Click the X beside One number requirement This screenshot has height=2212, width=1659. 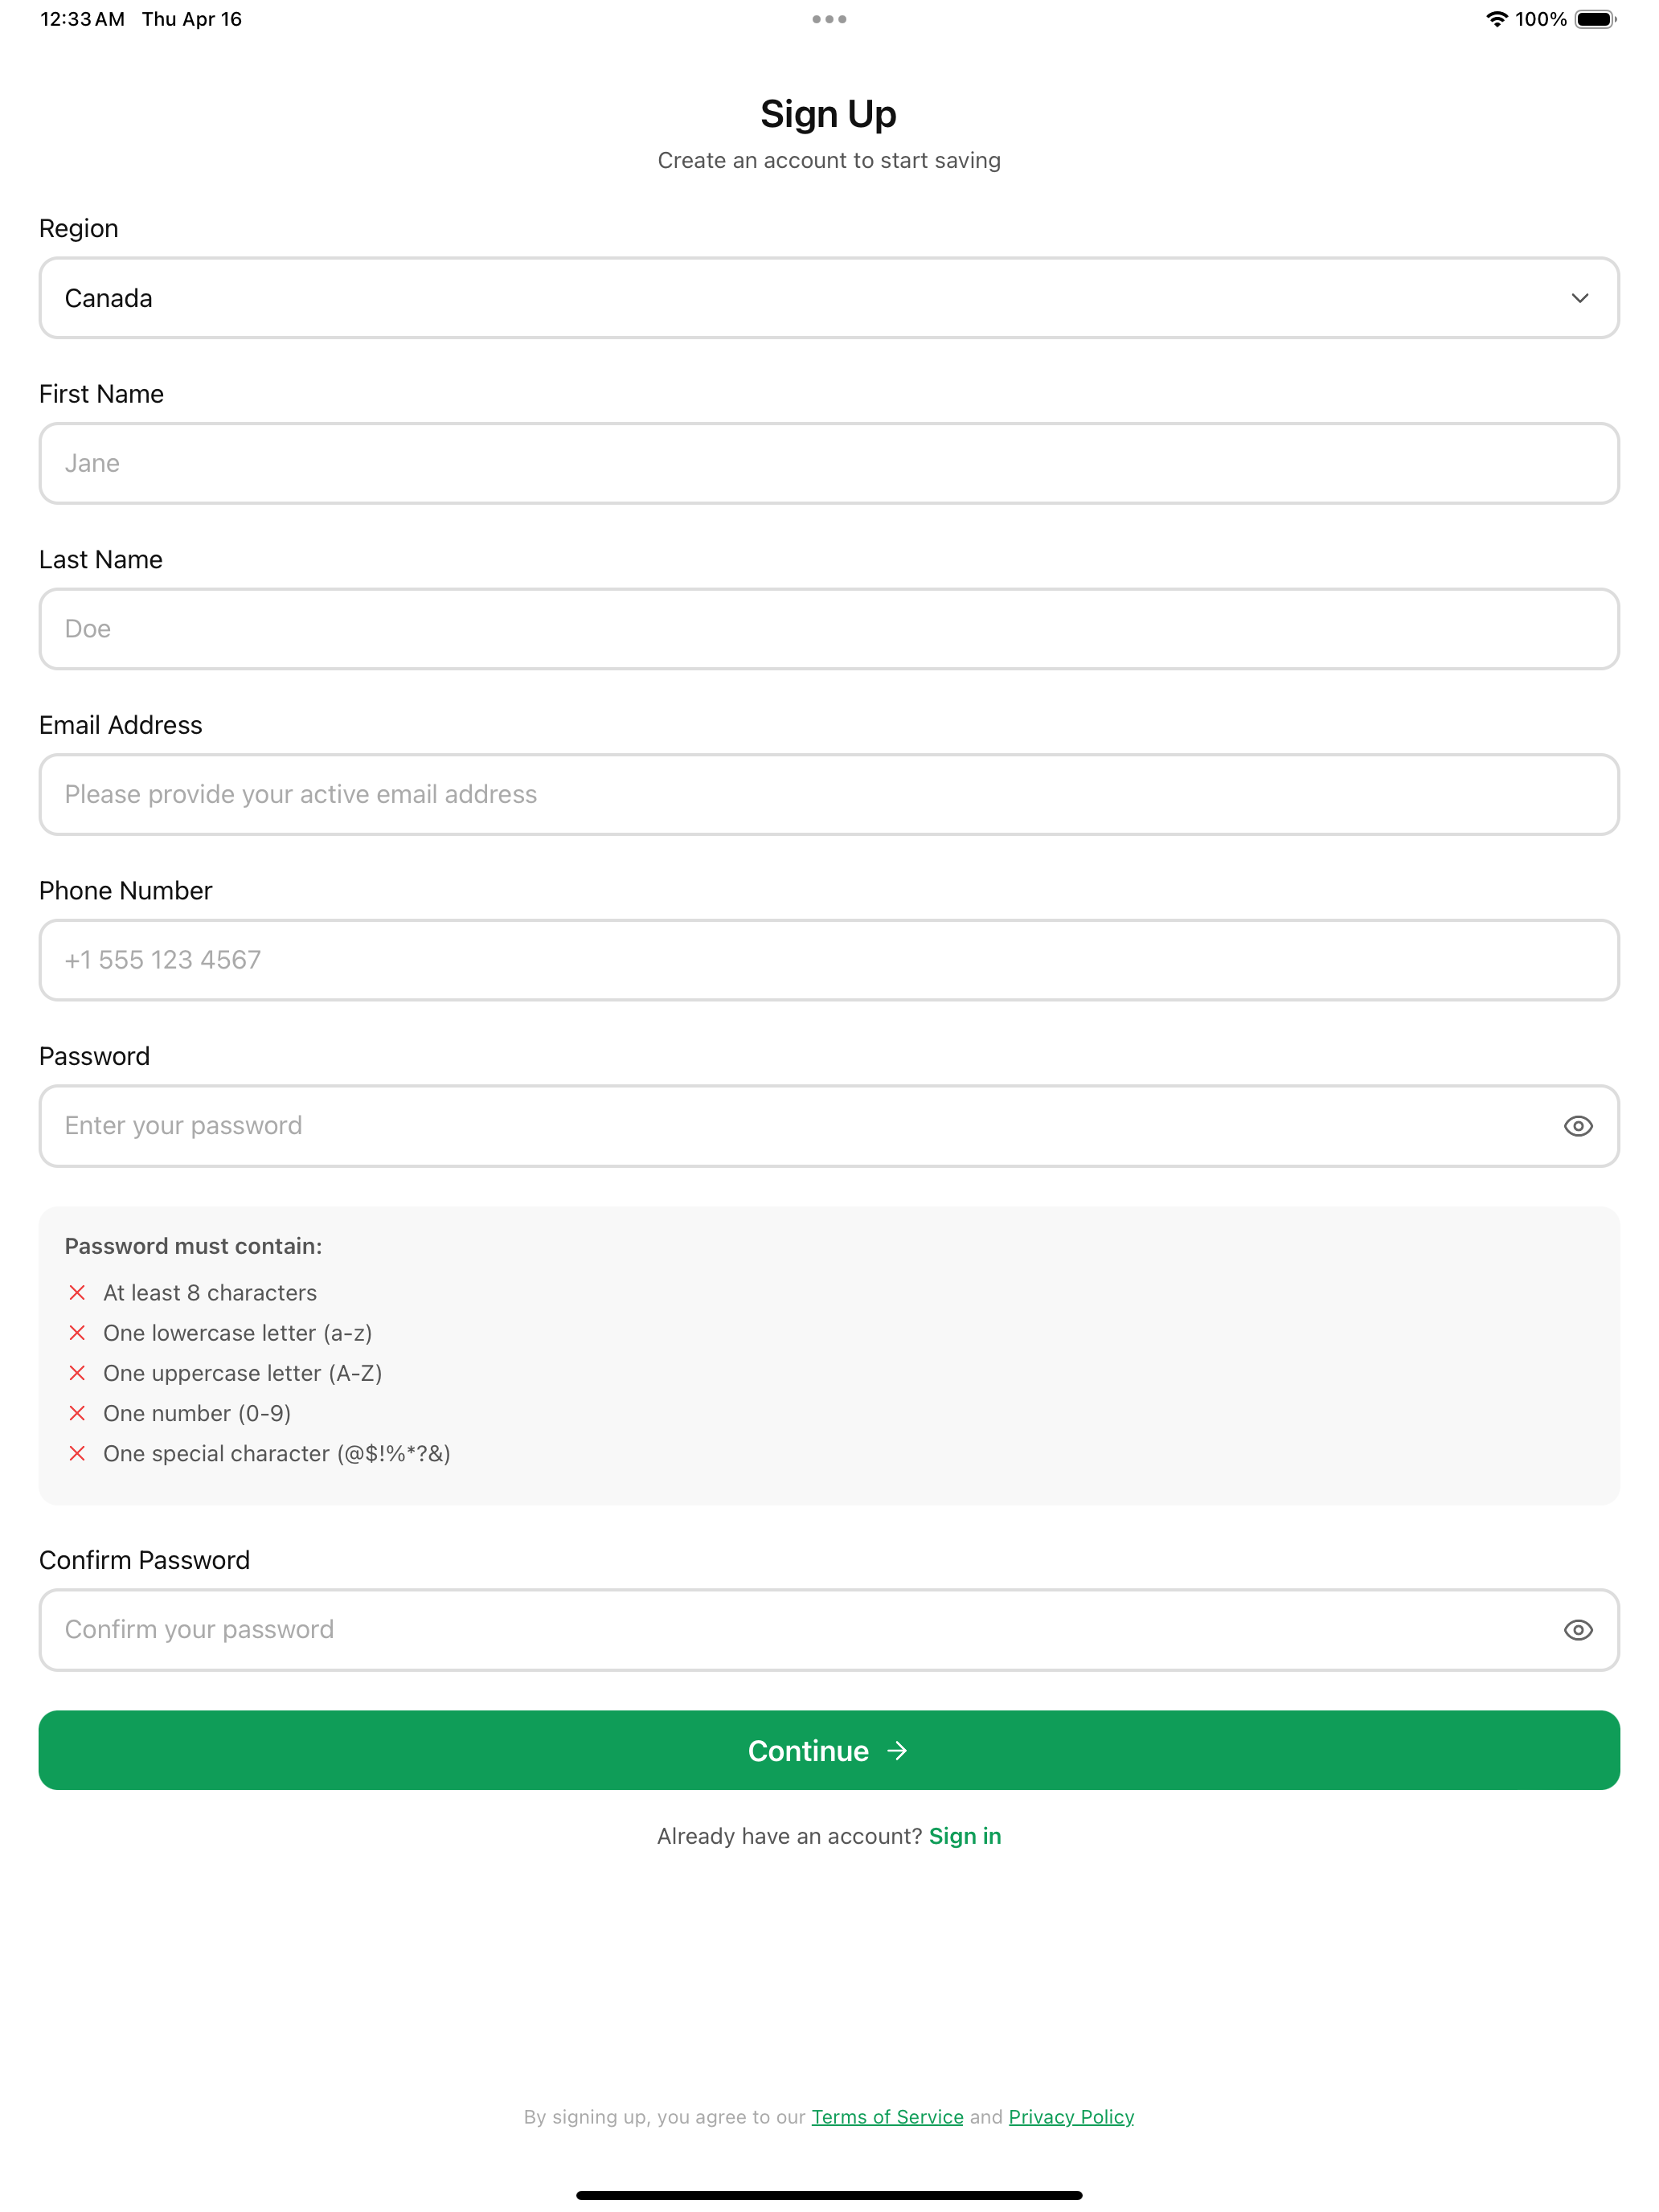click(77, 1413)
